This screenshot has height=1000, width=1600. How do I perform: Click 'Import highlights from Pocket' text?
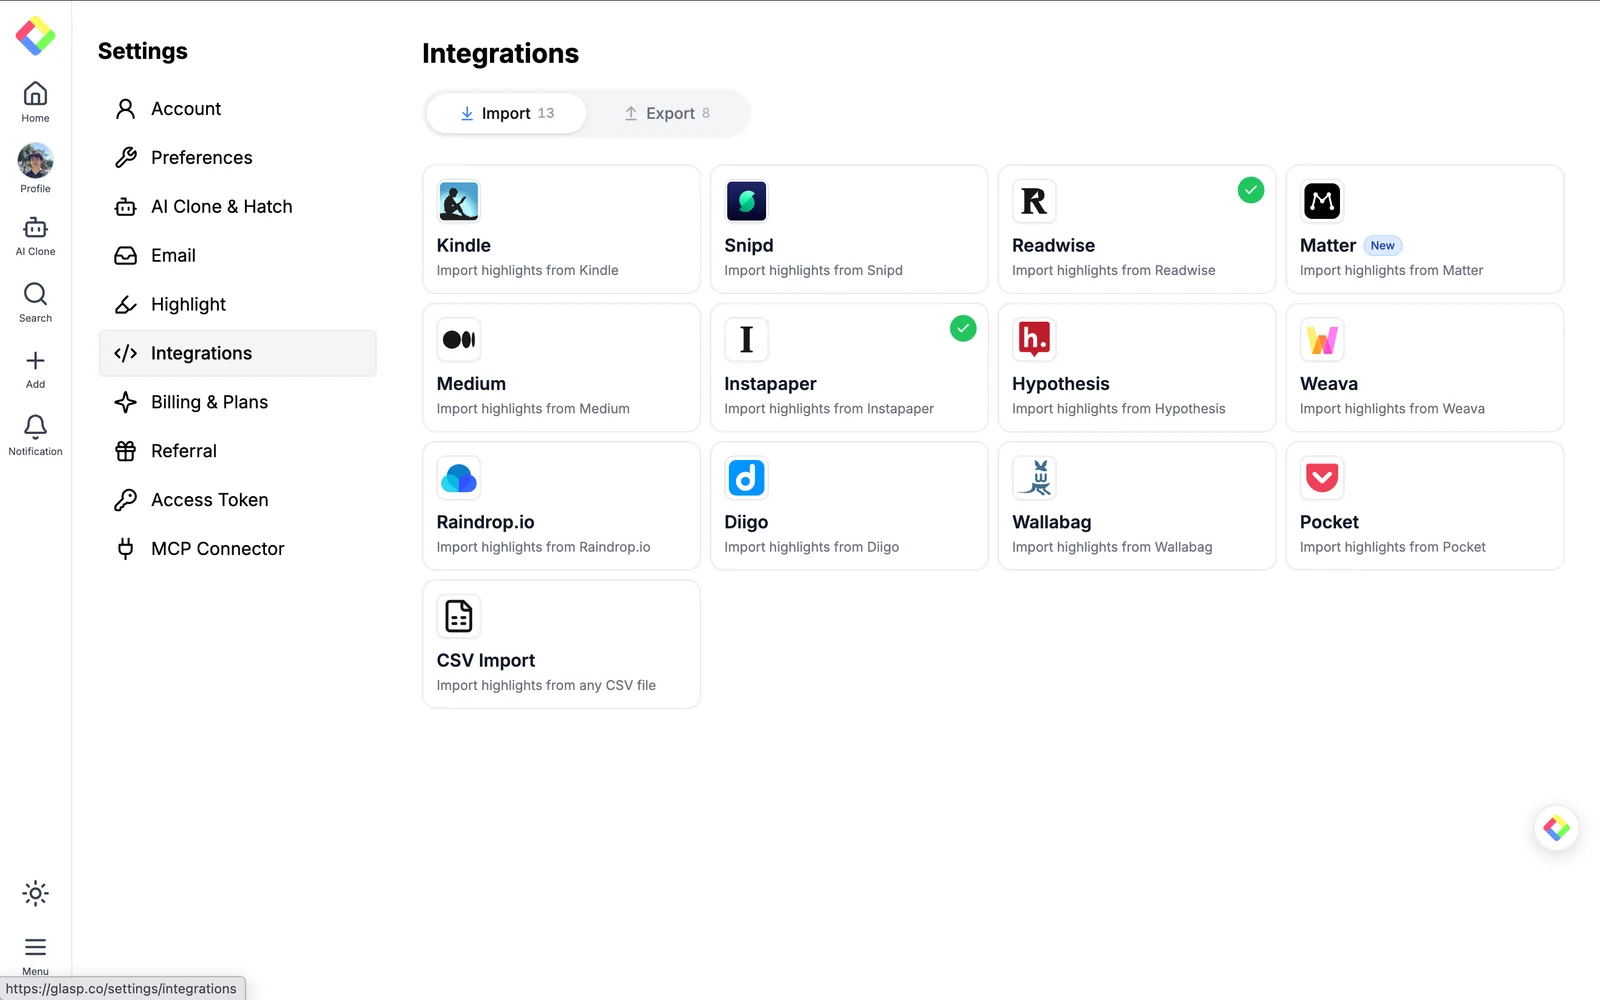[x=1392, y=547]
